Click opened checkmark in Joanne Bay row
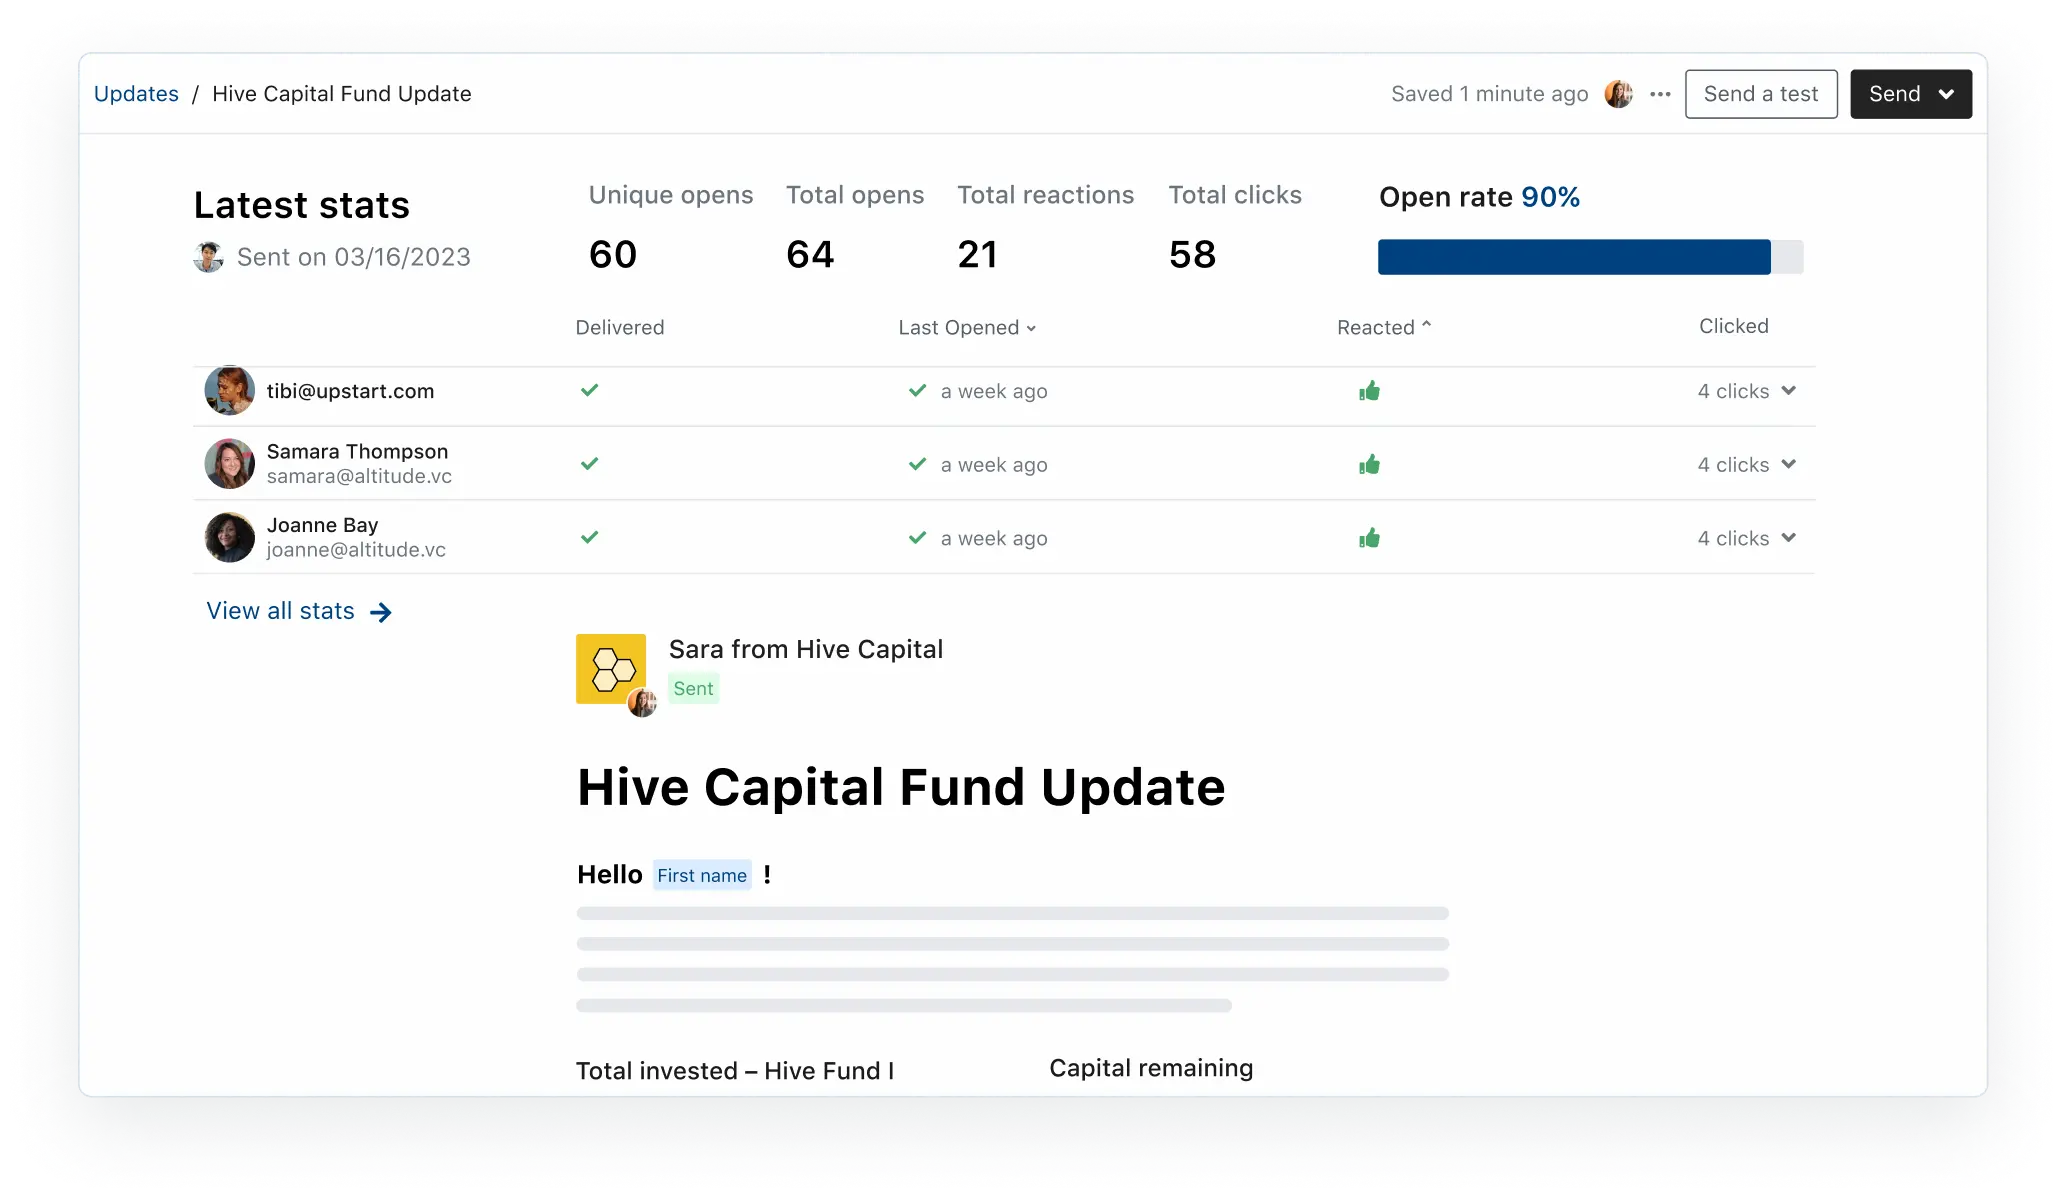 tap(917, 538)
